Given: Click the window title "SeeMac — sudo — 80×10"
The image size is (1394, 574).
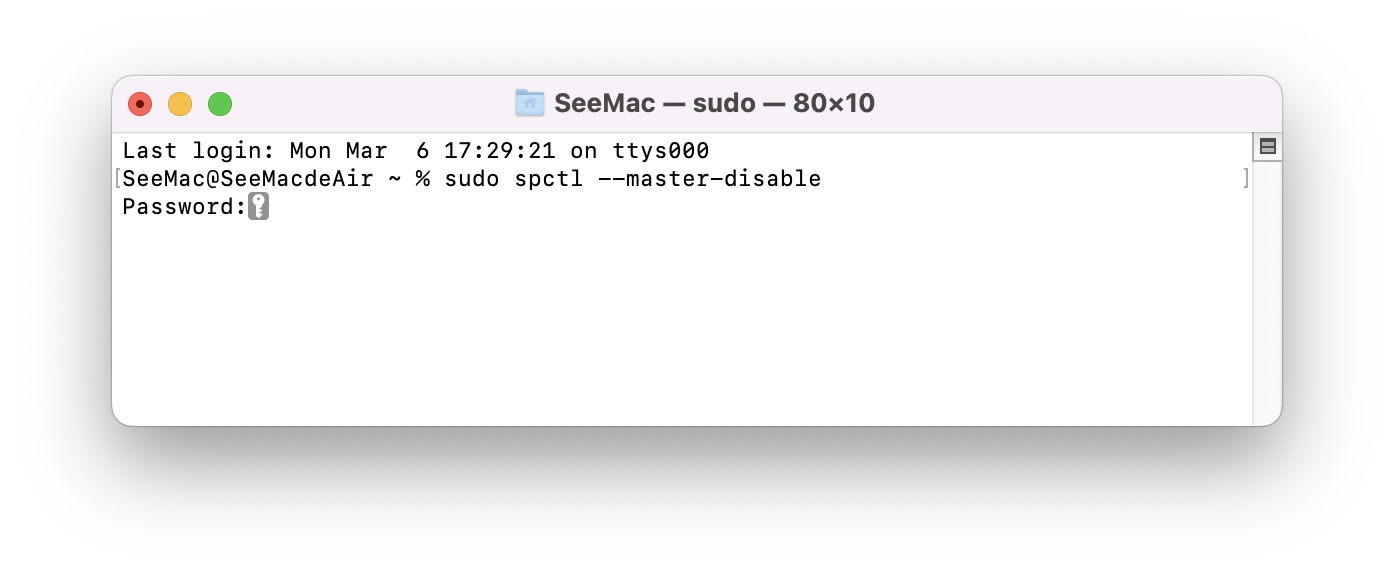Looking at the screenshot, I should [714, 103].
